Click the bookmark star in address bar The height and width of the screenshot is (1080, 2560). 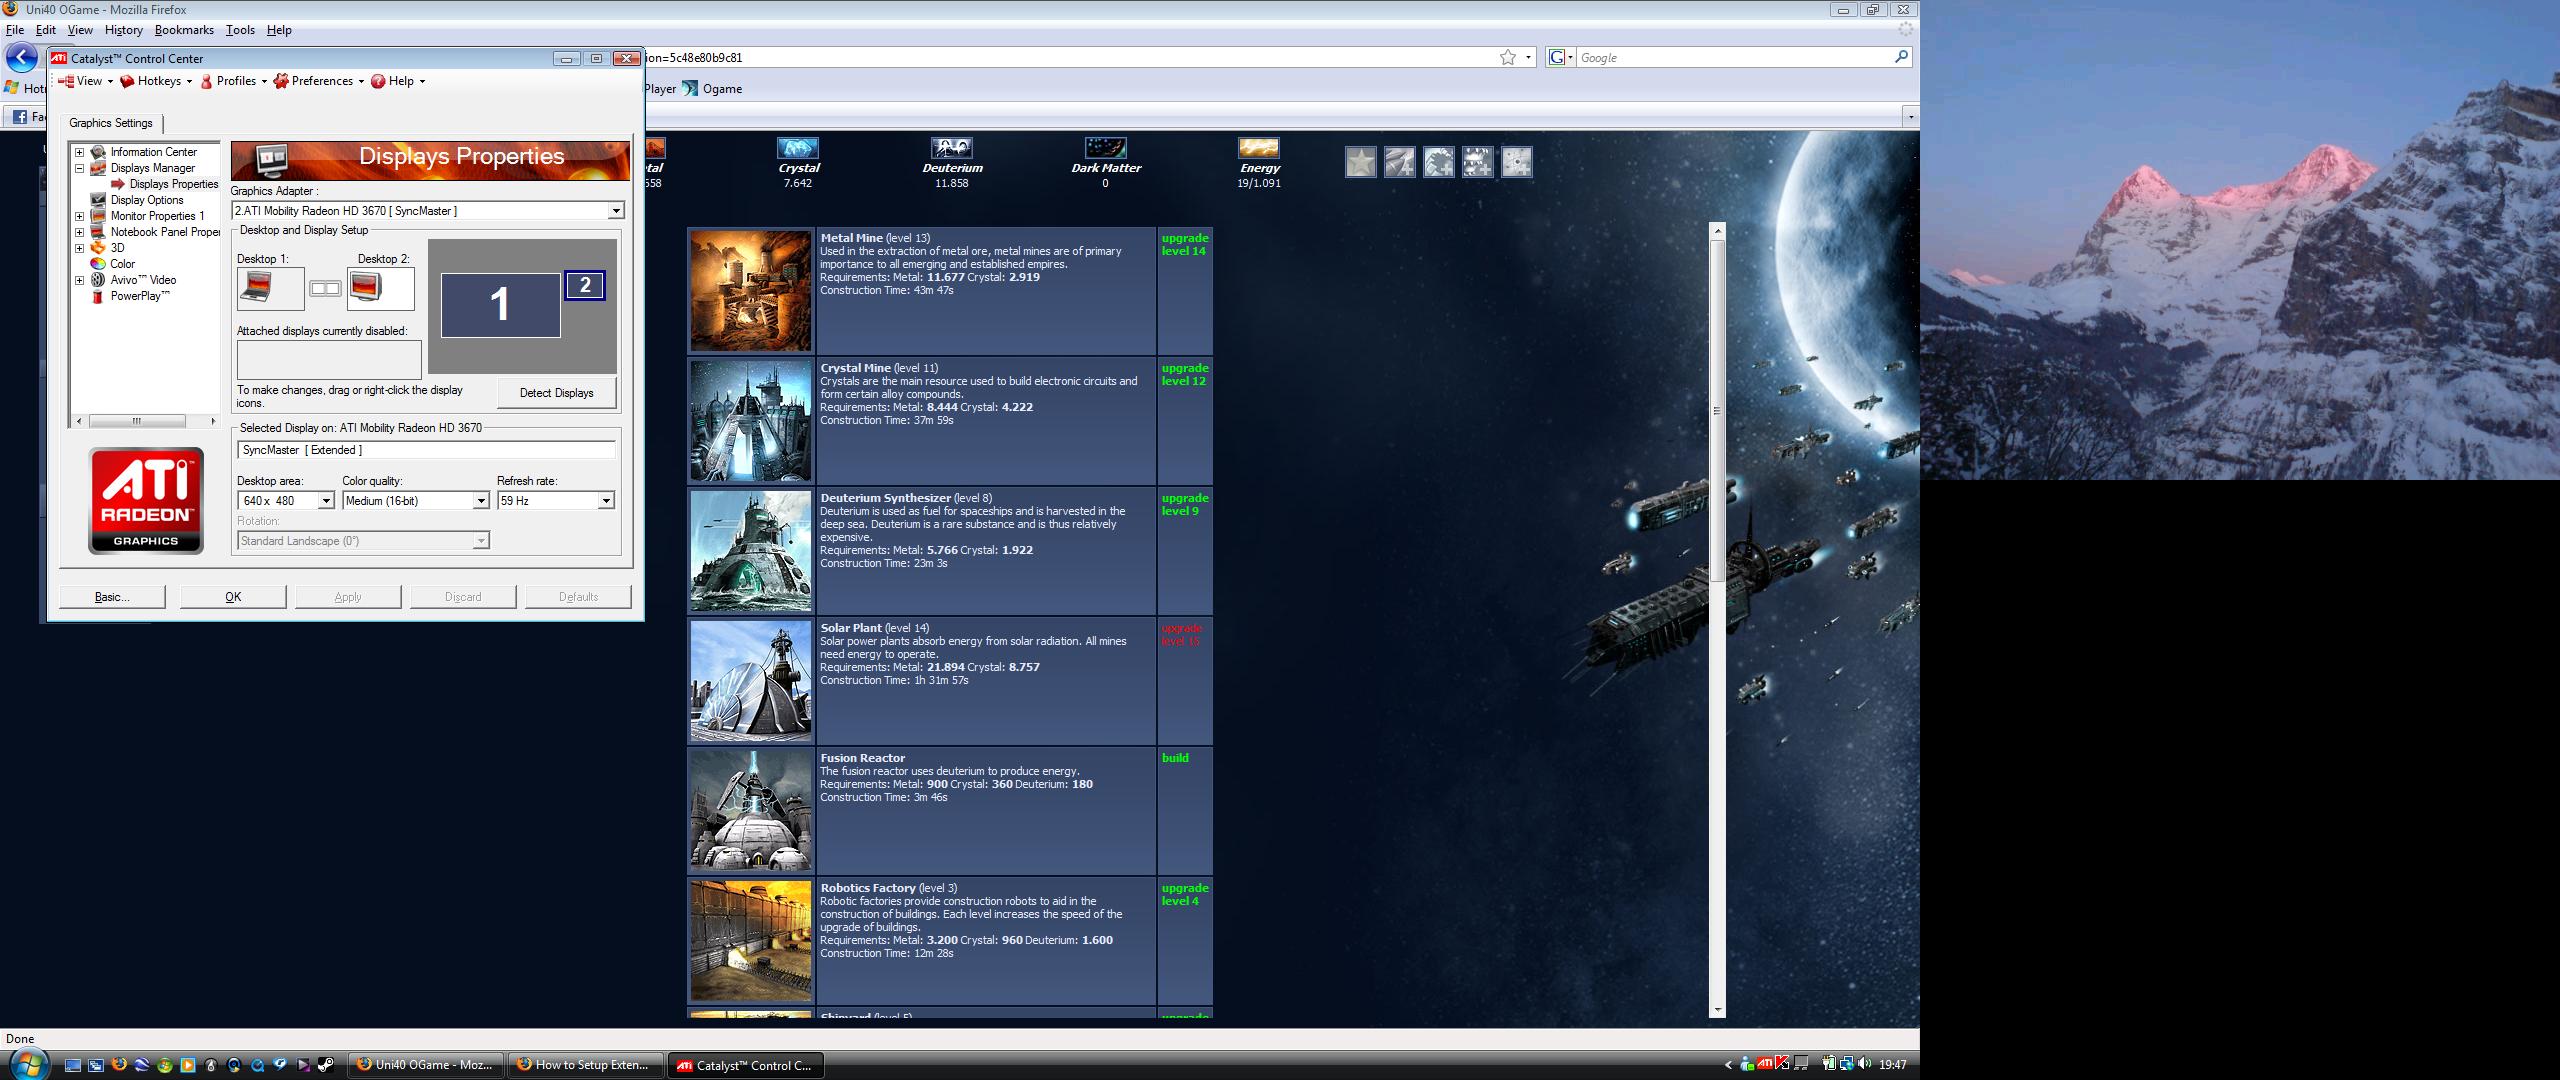point(1508,58)
